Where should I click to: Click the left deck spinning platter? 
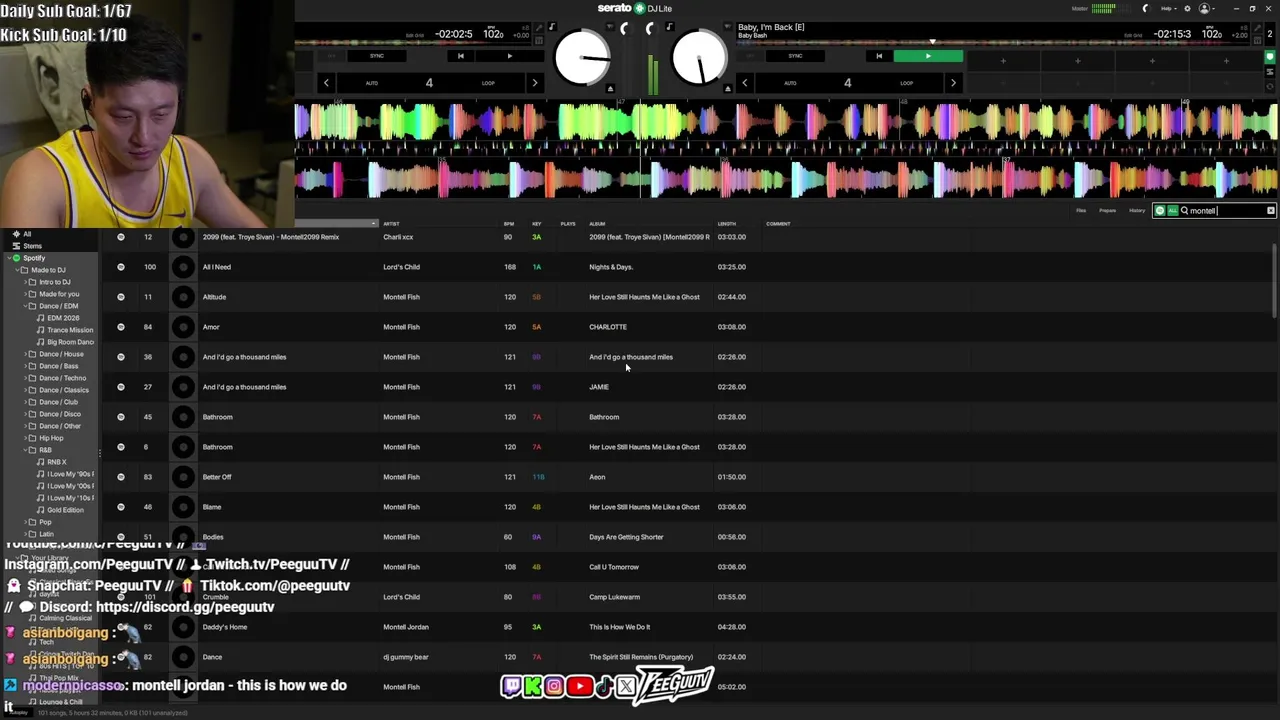point(582,58)
